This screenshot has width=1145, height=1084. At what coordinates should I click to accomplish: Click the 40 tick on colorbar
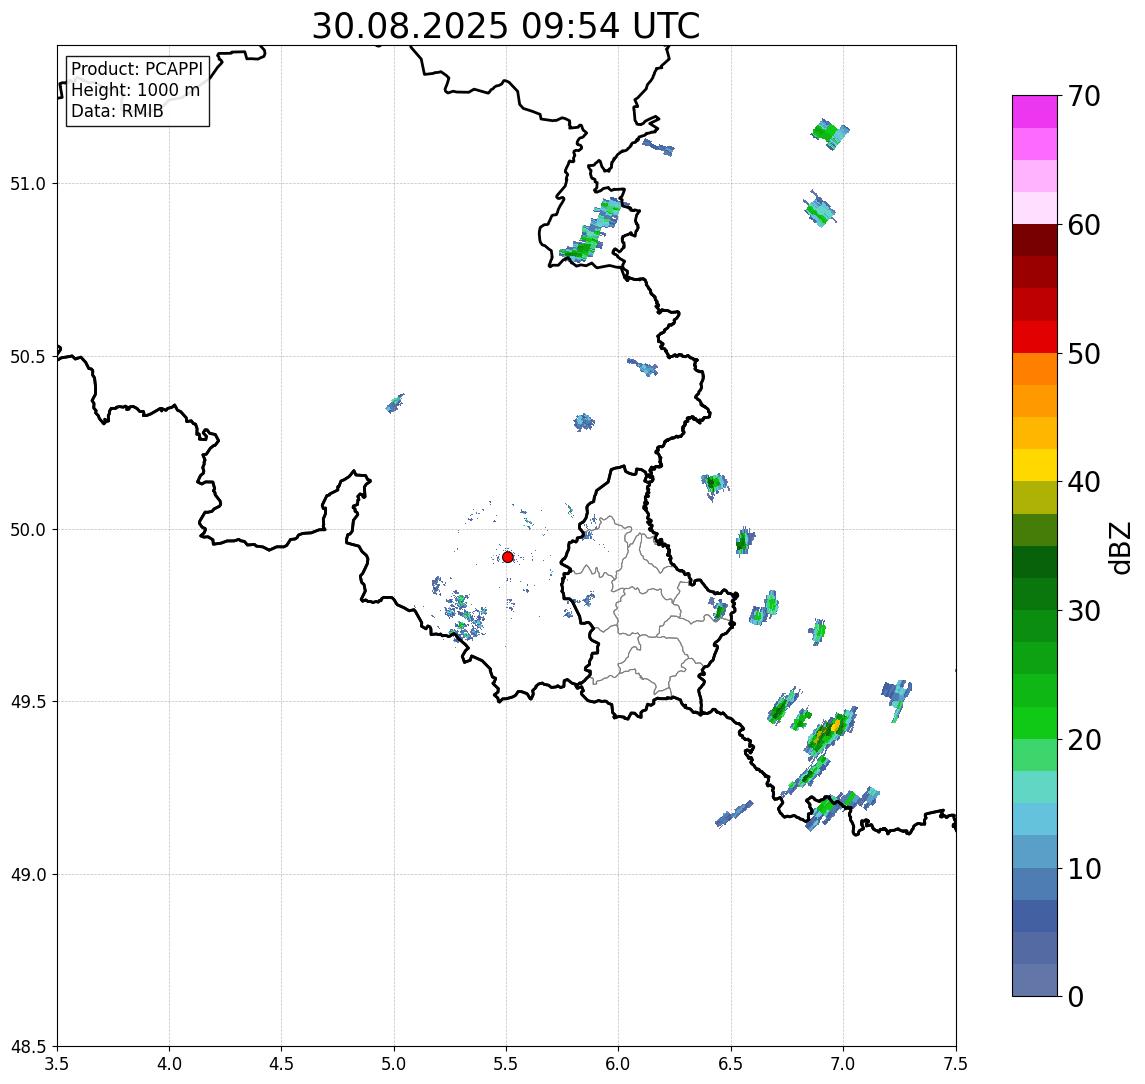pyautogui.click(x=1084, y=482)
